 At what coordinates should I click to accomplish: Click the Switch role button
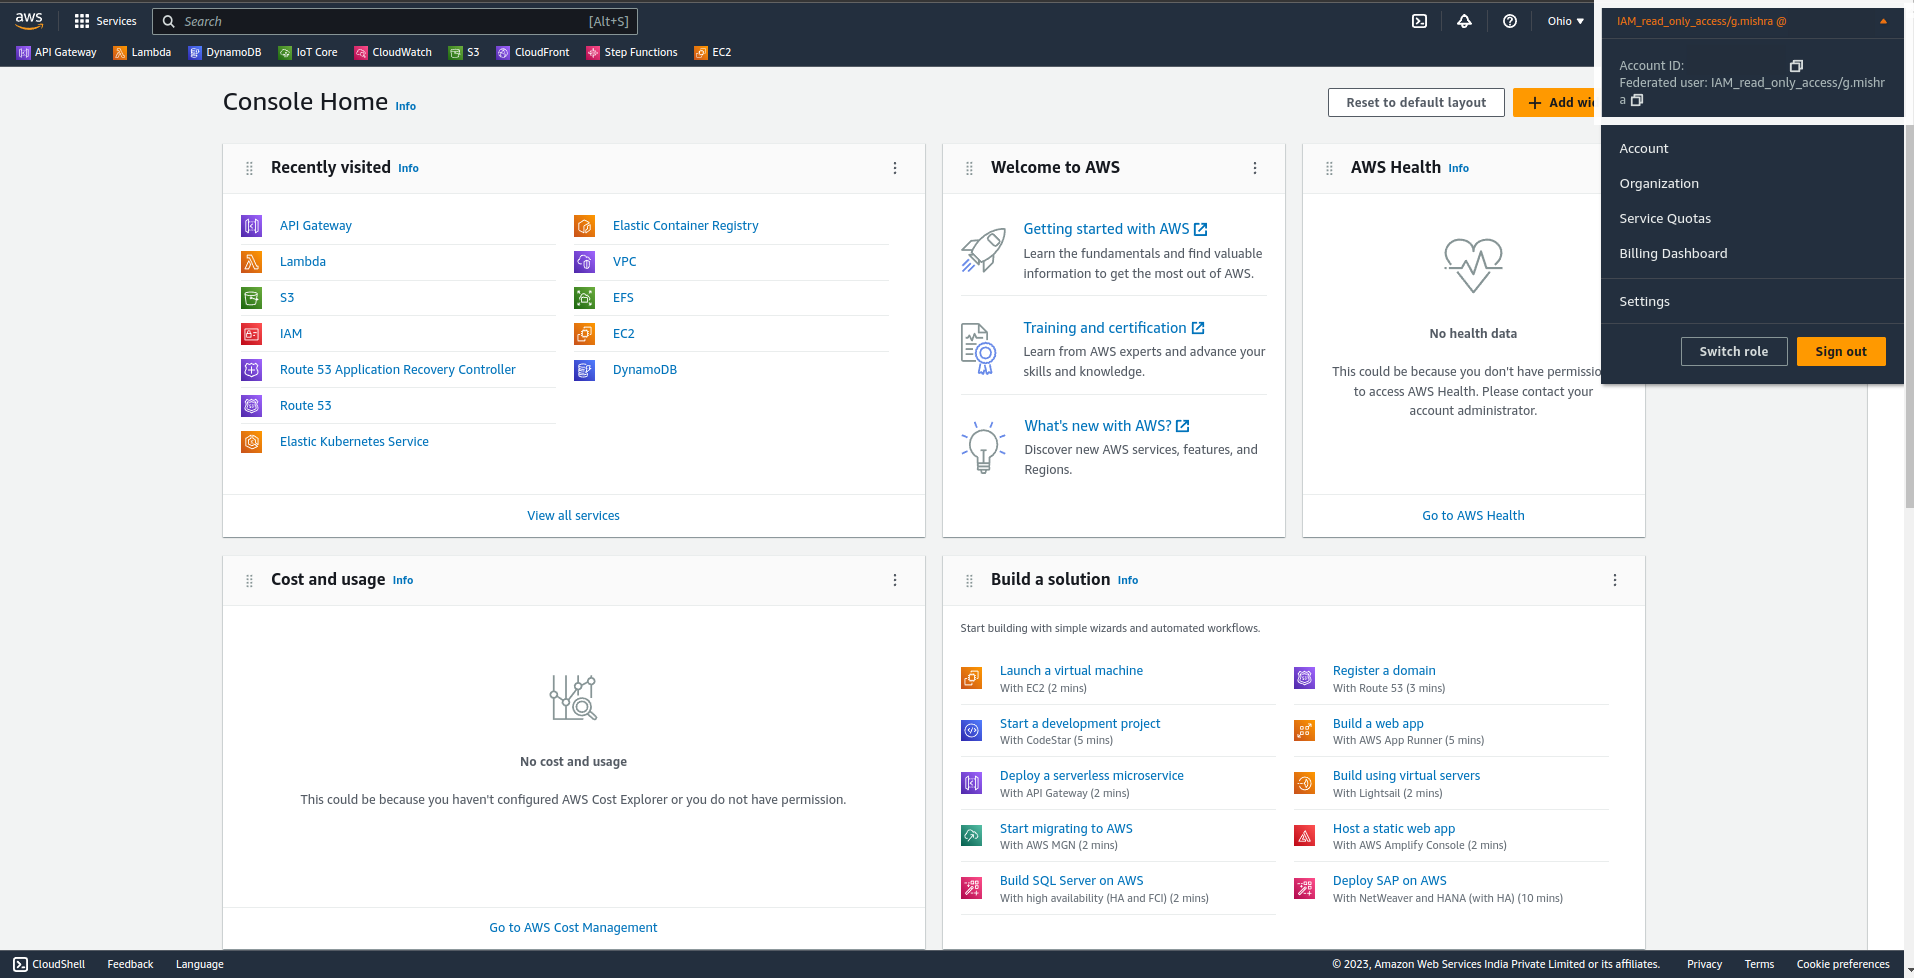click(1734, 351)
